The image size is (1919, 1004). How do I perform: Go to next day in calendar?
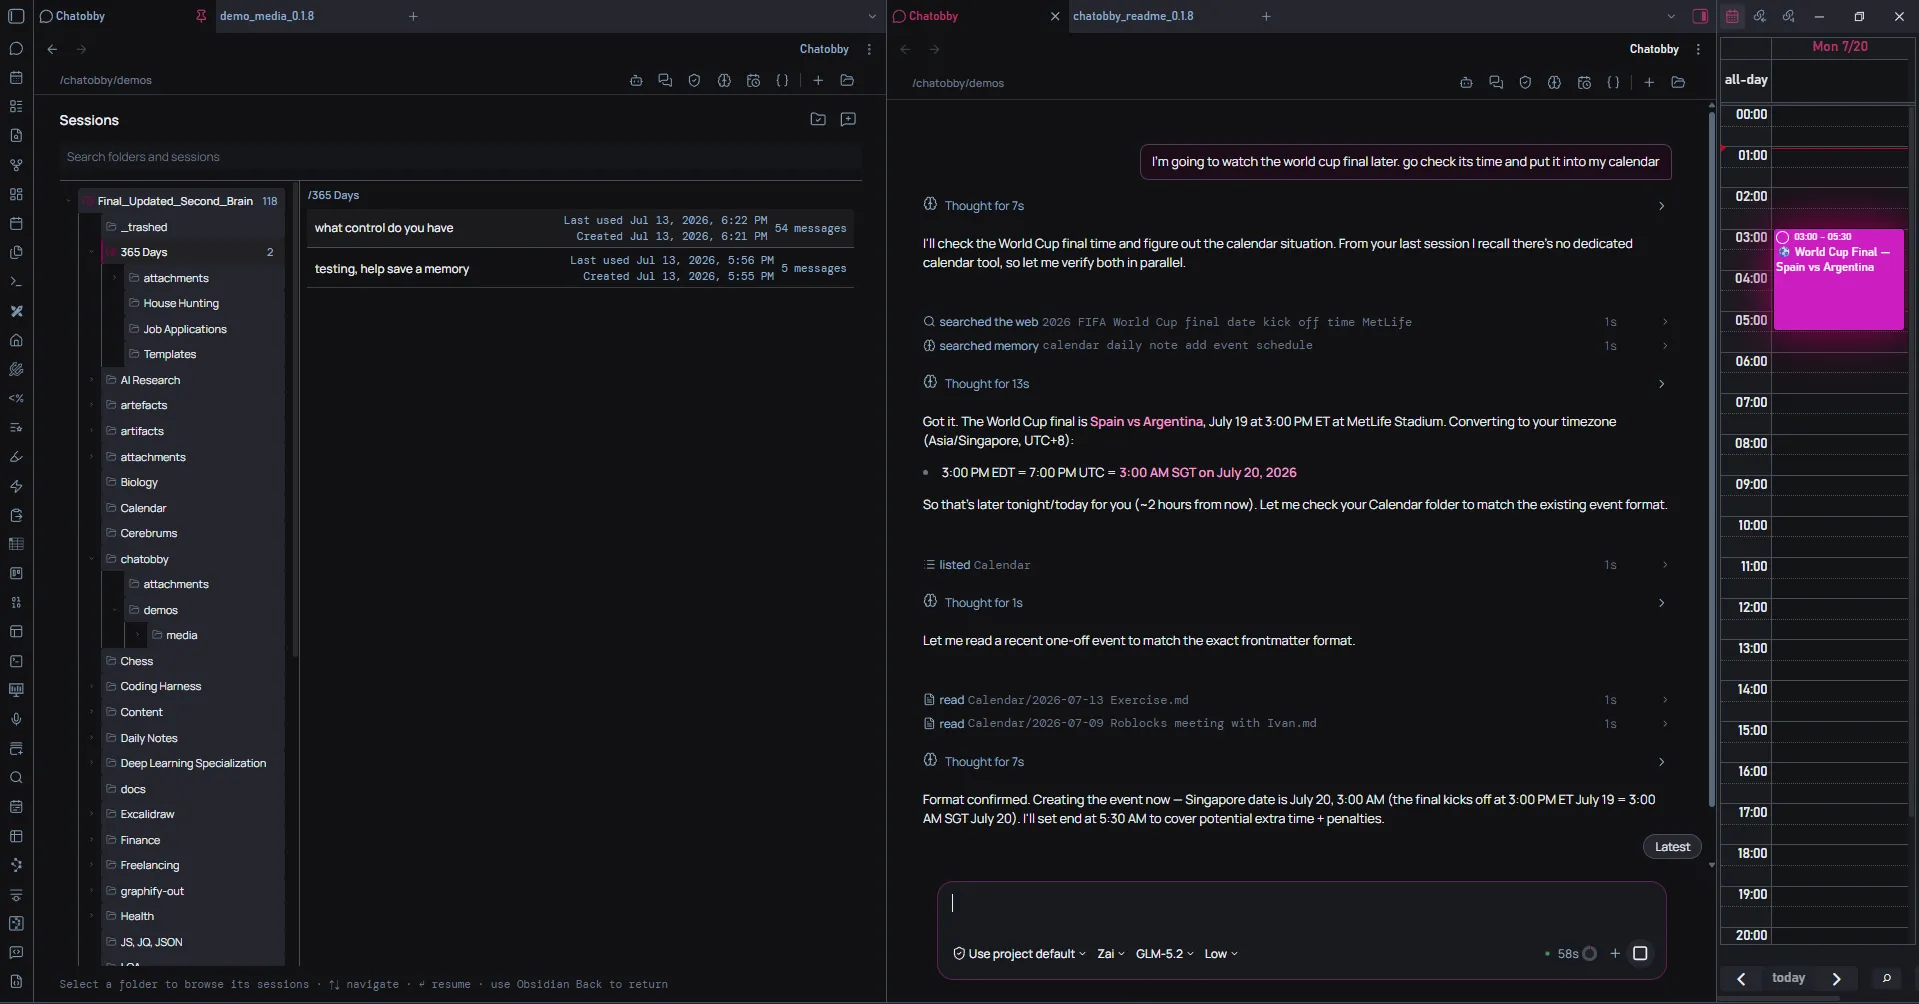pyautogui.click(x=1836, y=979)
